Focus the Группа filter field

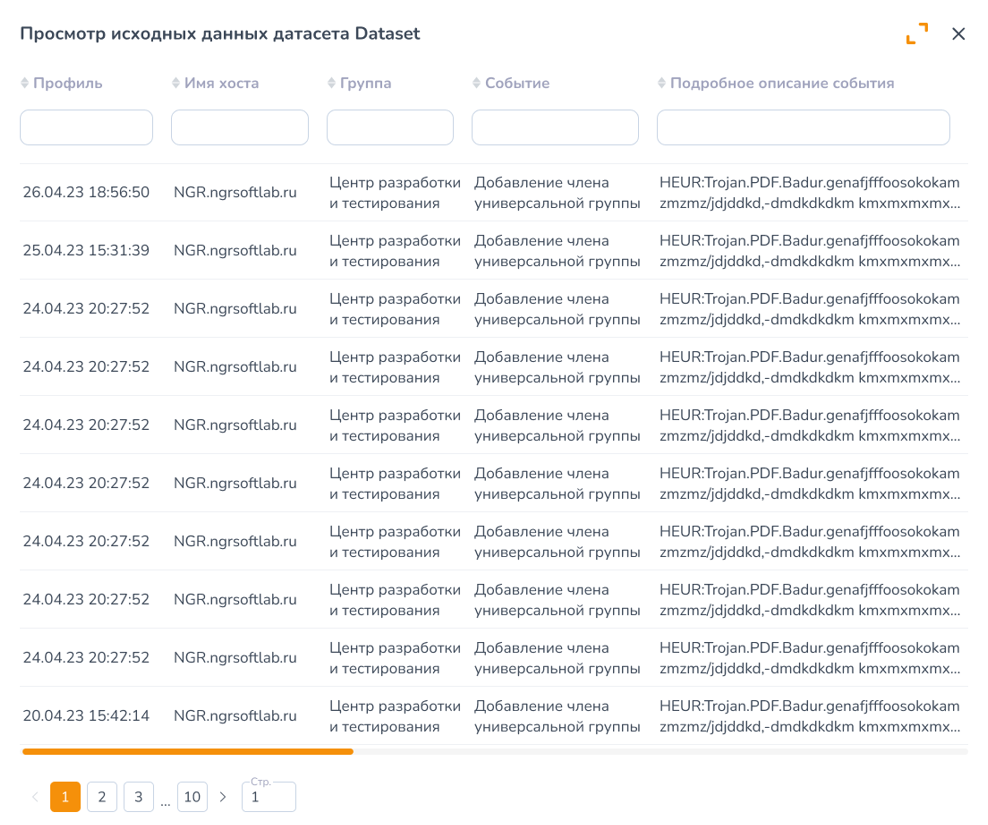[x=390, y=127]
